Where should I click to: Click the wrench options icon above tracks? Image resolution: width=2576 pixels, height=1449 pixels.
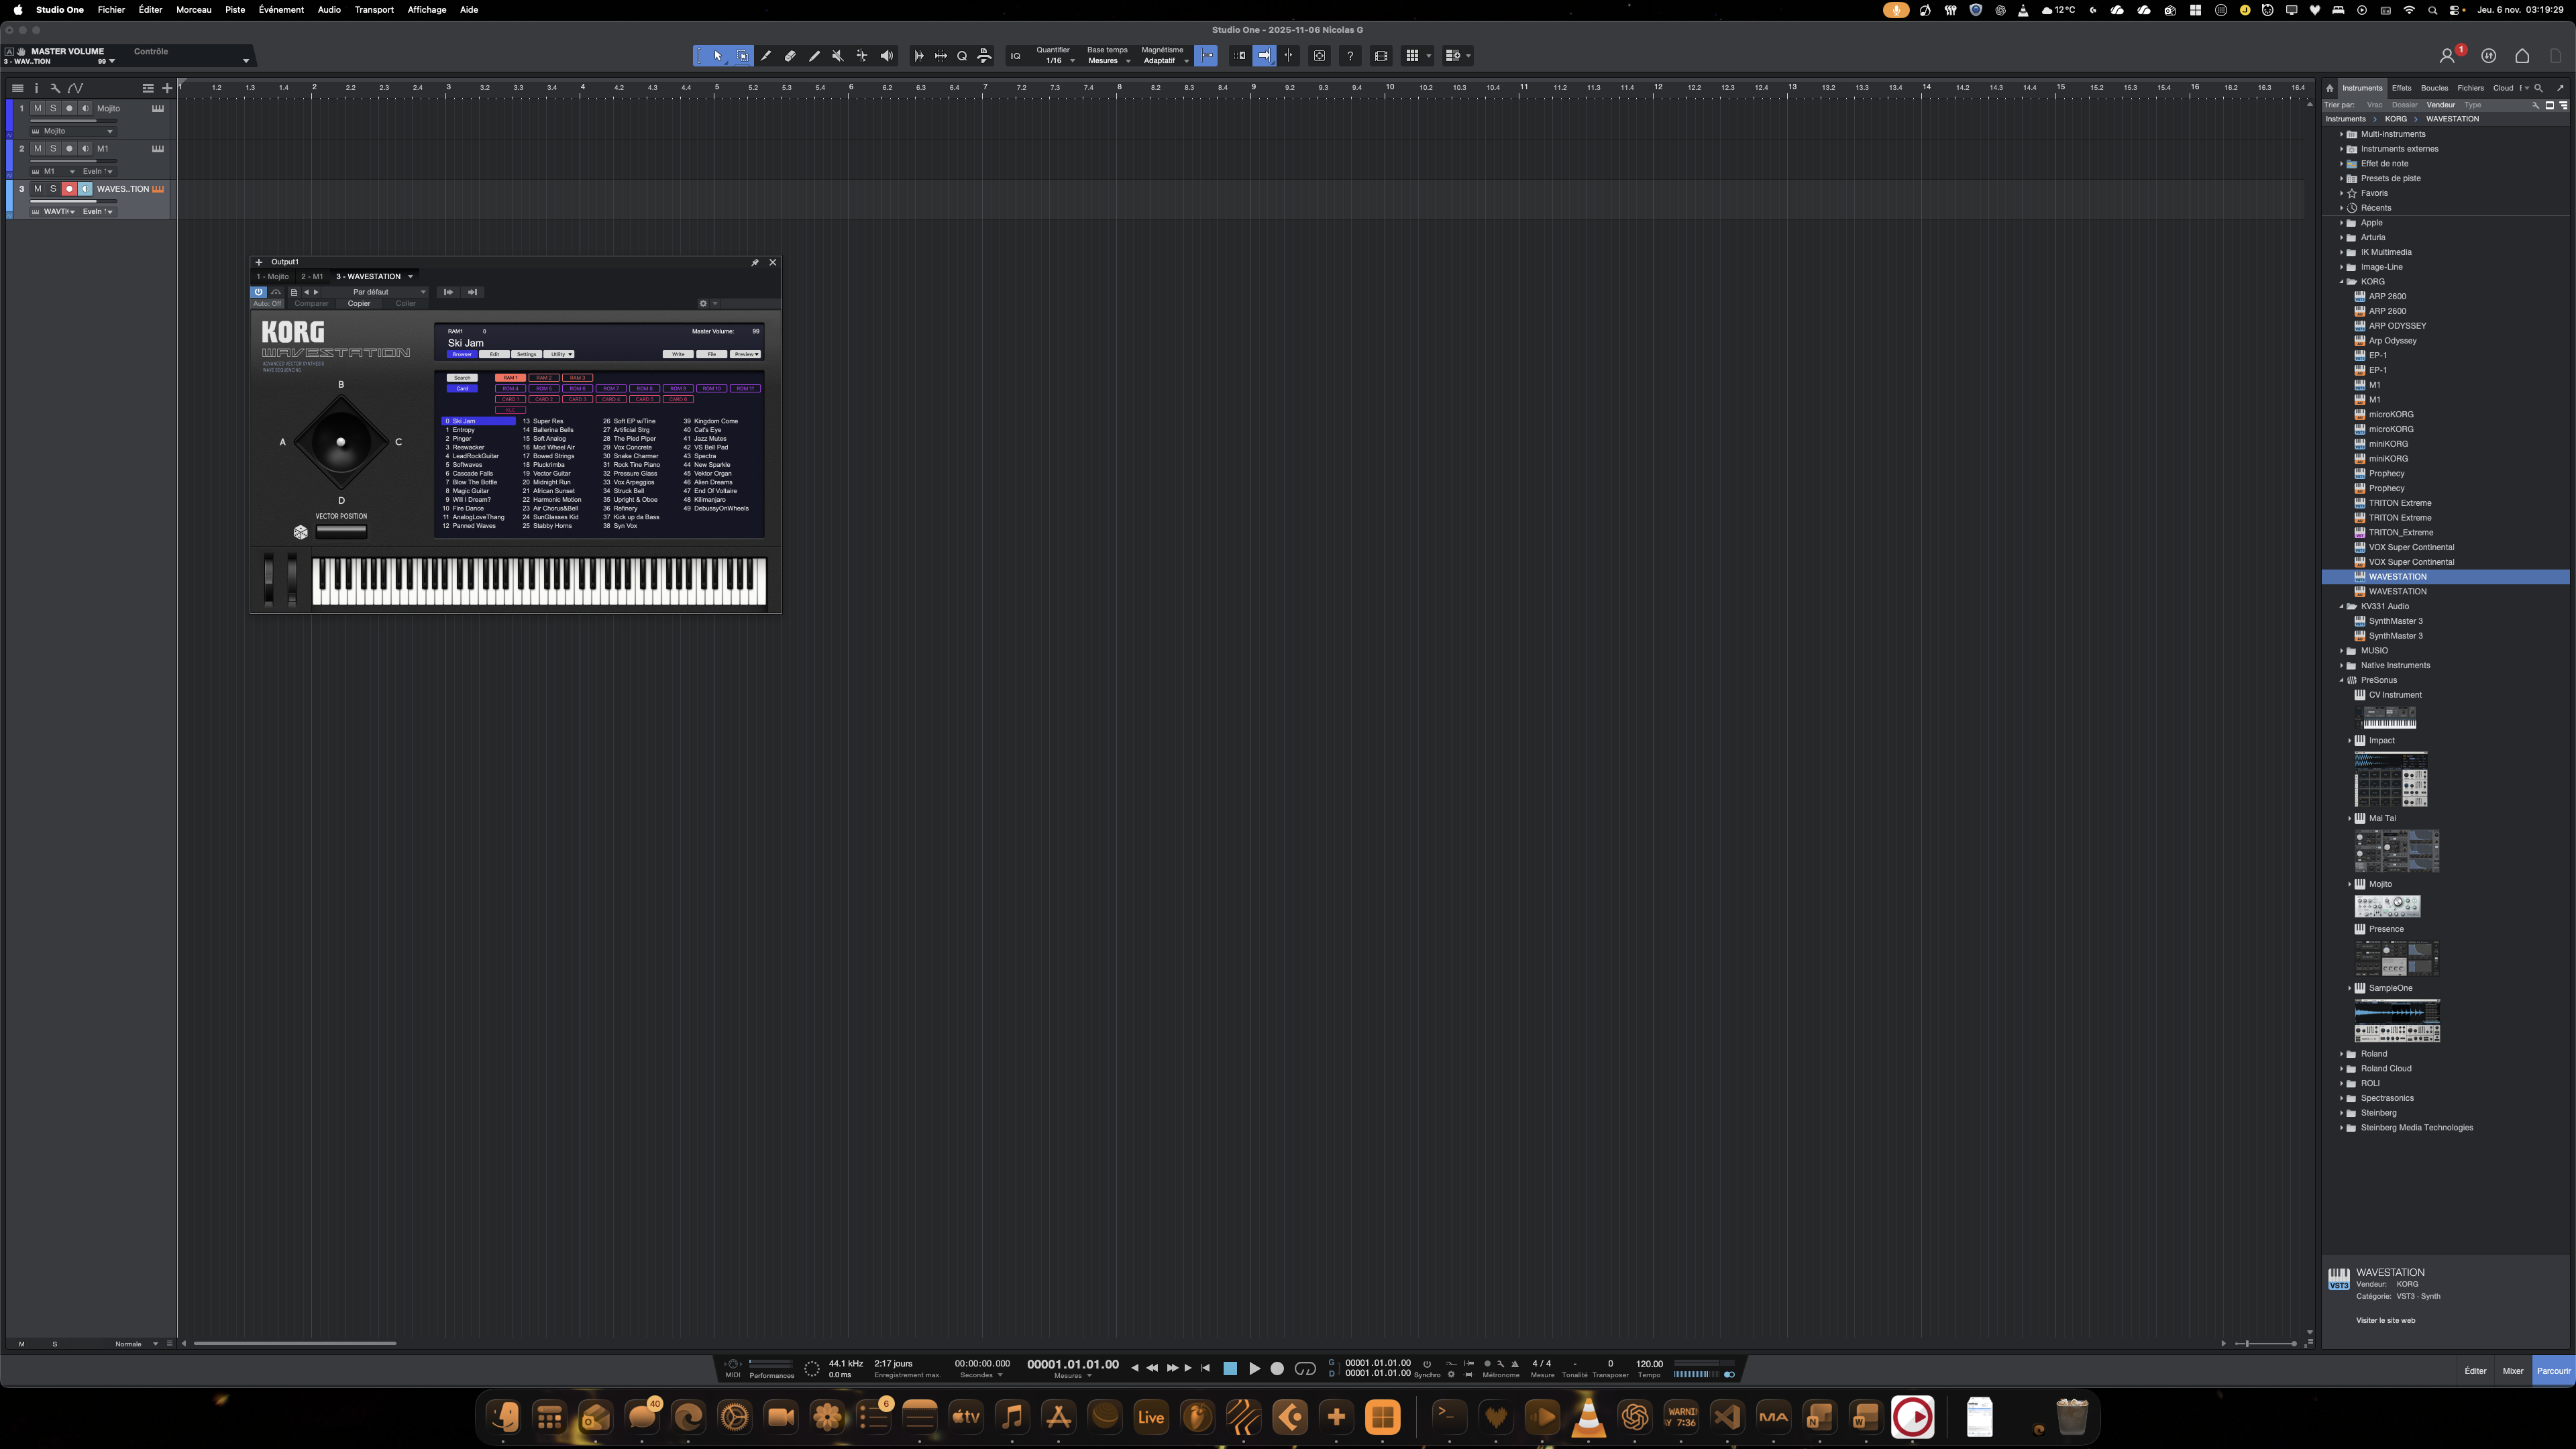[55, 88]
